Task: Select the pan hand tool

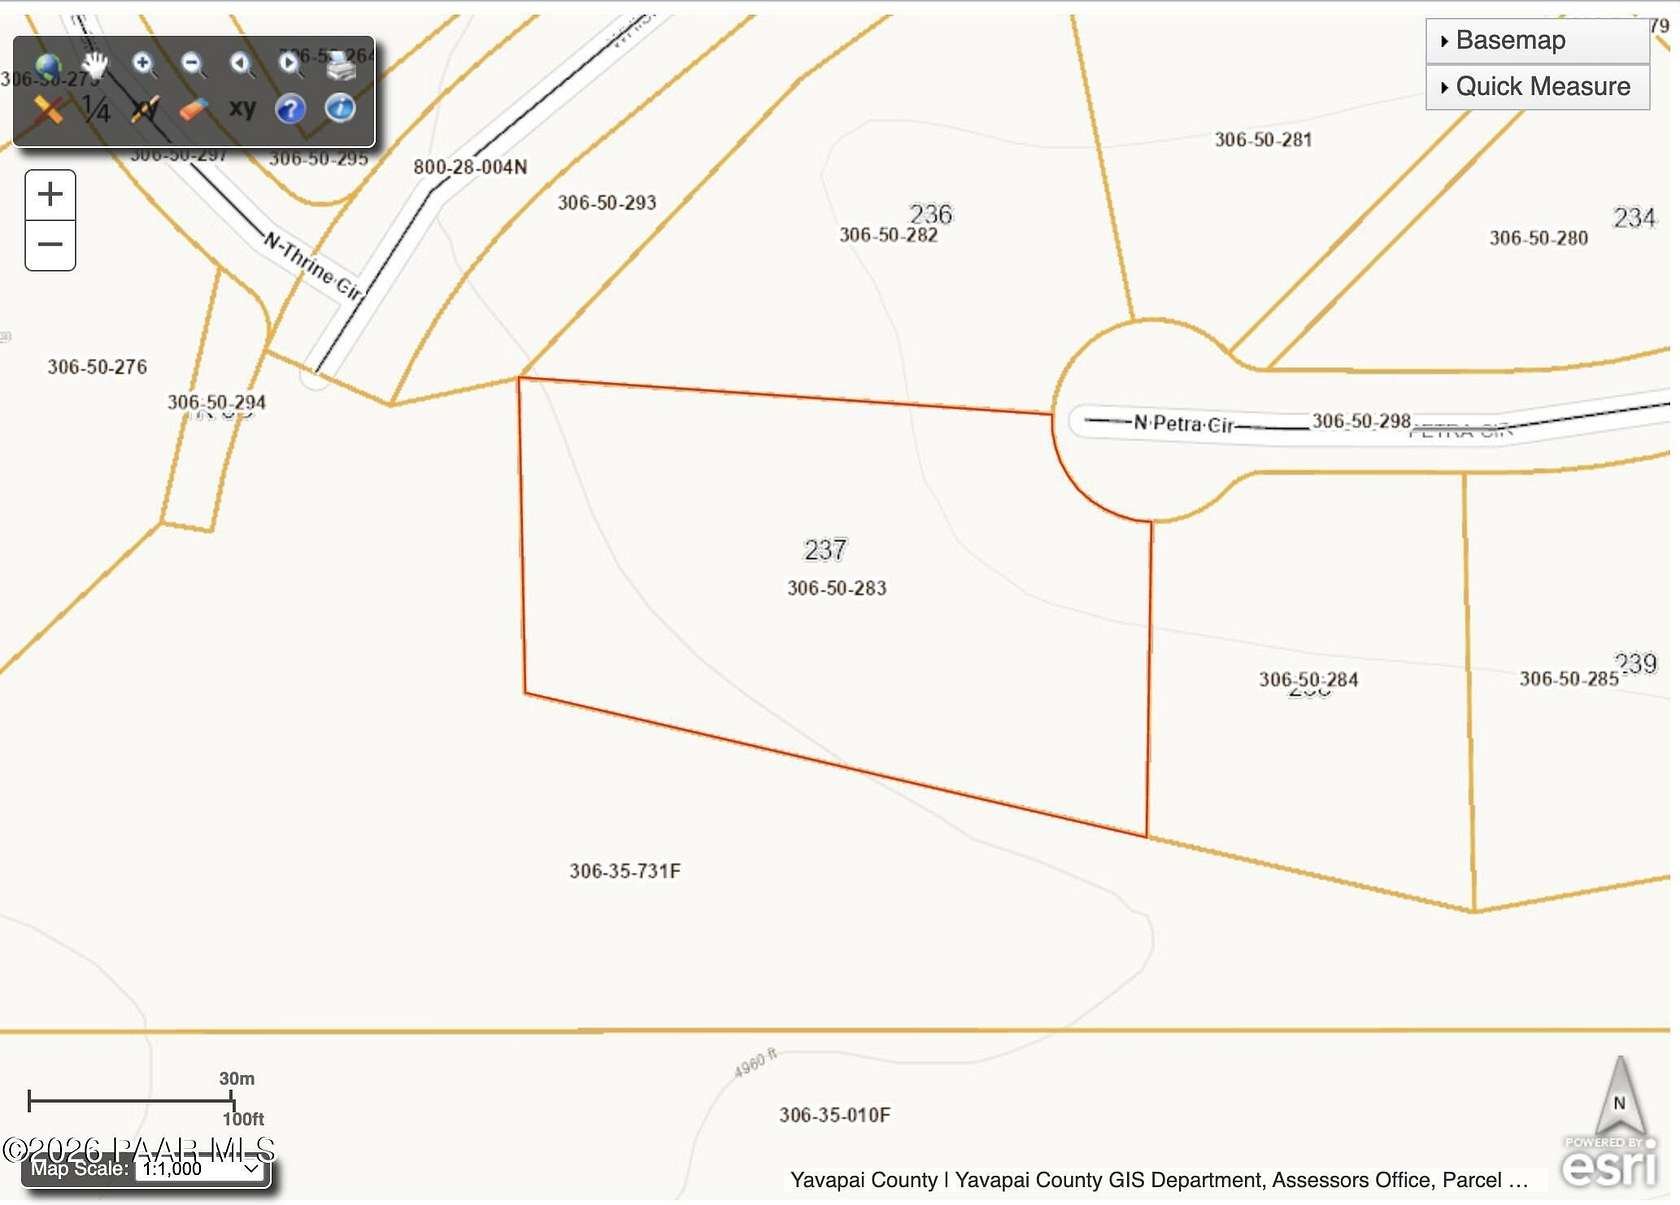Action: (95, 63)
